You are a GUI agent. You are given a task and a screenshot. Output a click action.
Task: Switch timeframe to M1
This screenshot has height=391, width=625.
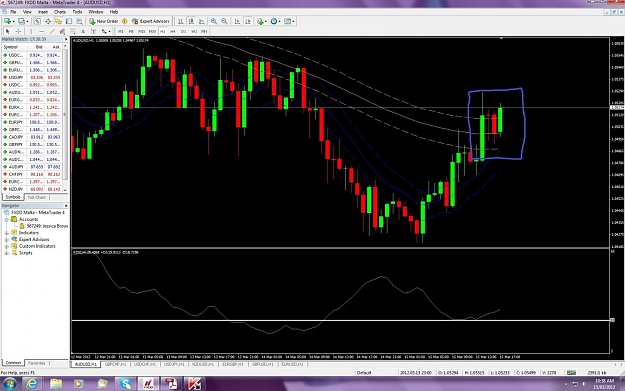[121, 31]
